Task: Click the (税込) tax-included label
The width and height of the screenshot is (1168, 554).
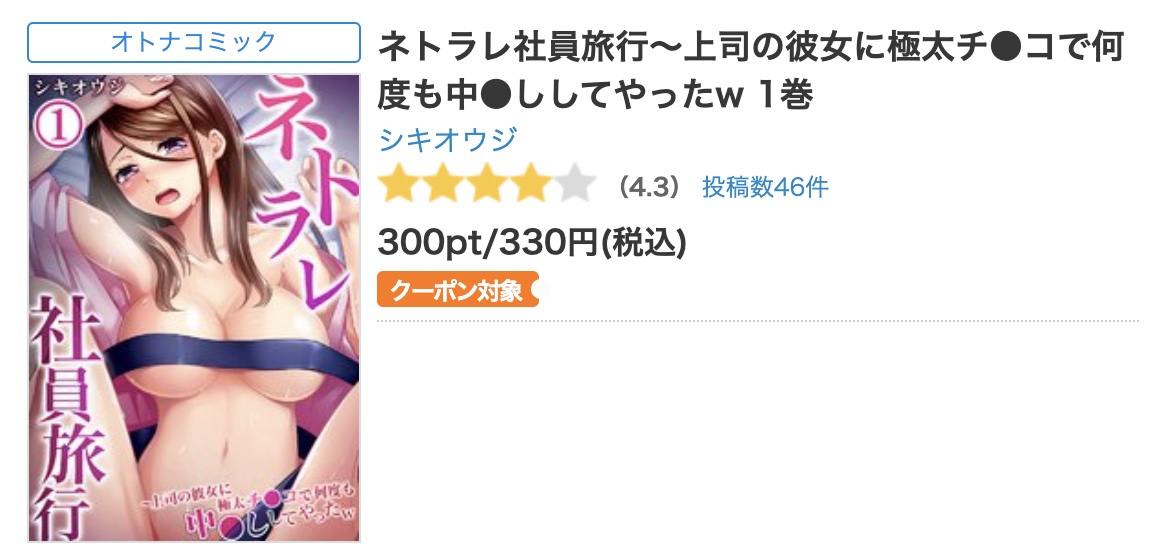Action: coord(643,242)
